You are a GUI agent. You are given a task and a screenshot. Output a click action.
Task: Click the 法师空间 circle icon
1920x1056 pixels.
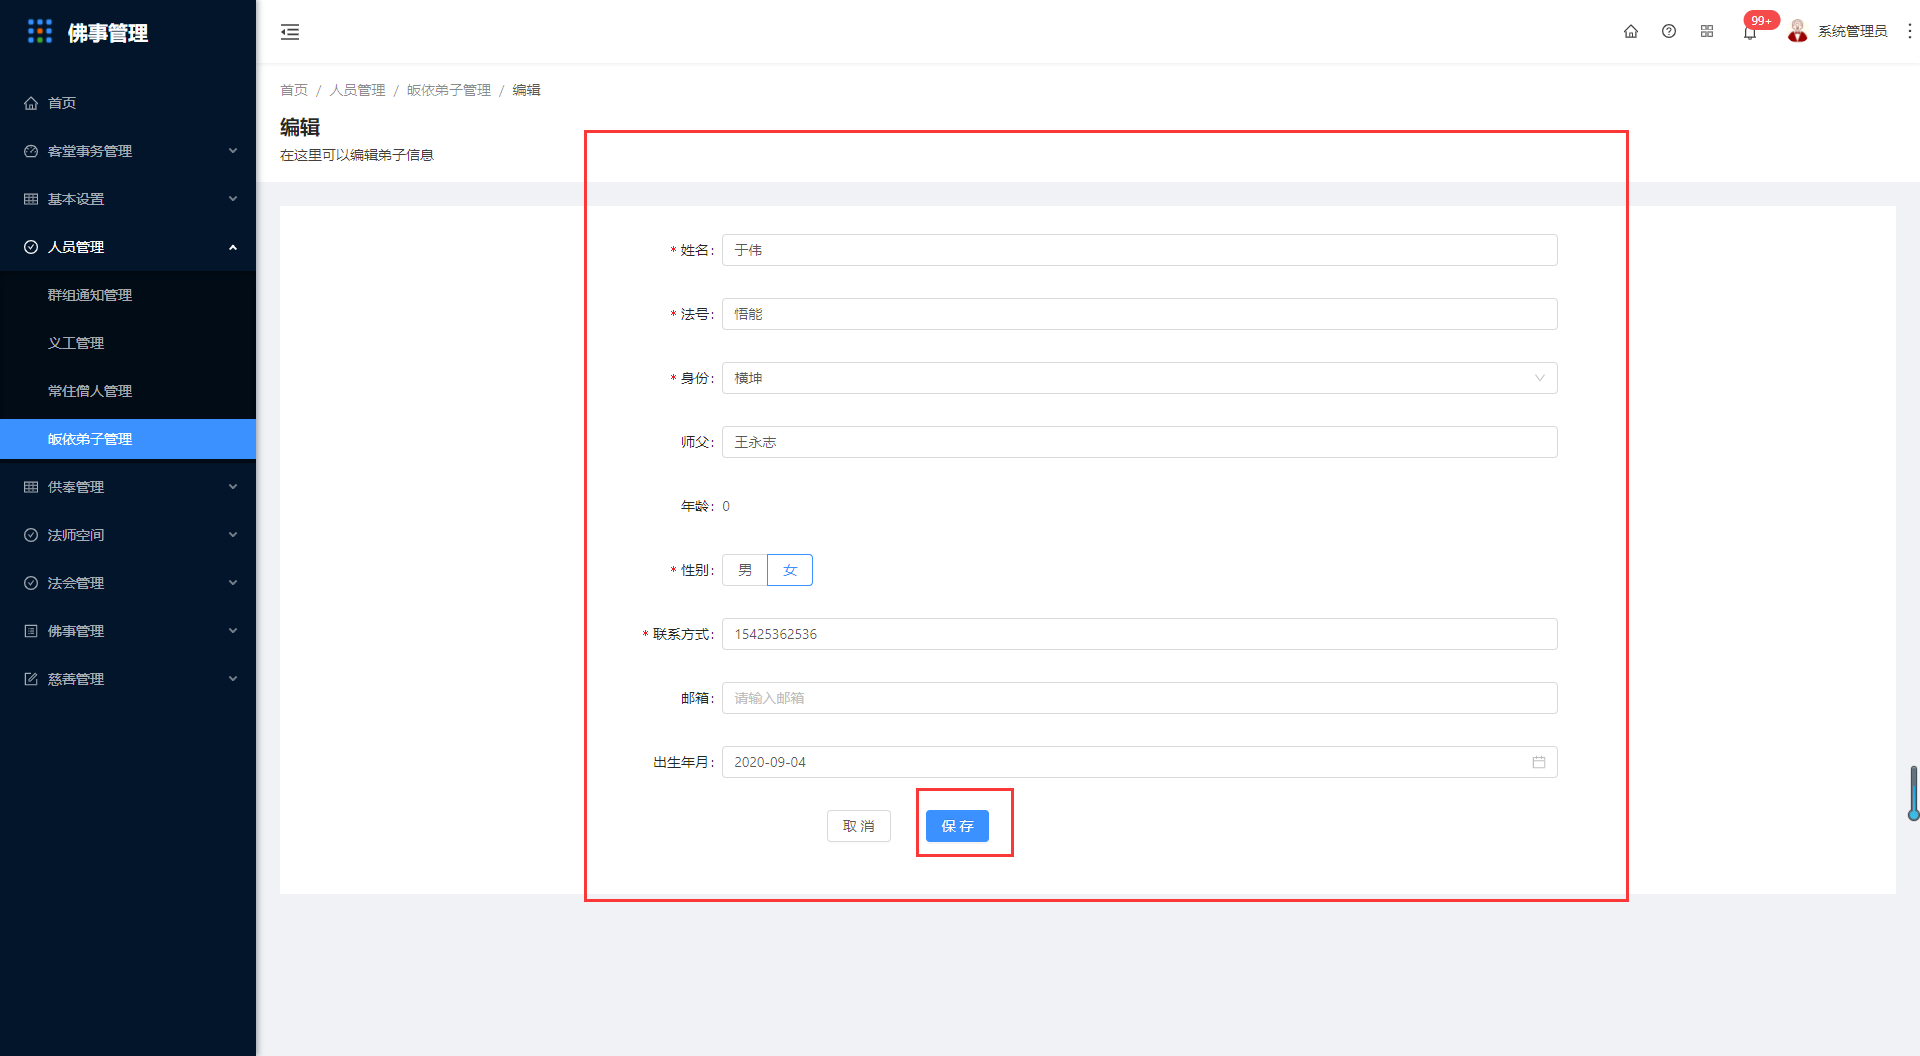pyautogui.click(x=31, y=535)
